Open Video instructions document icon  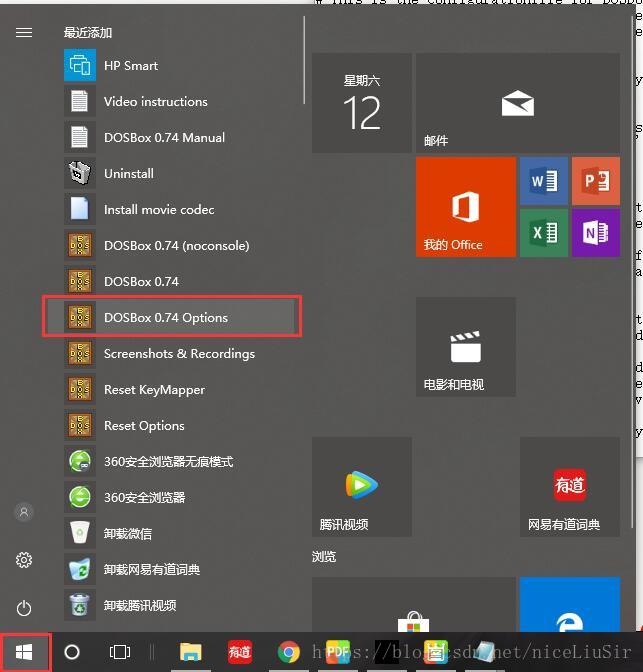[x=80, y=101]
